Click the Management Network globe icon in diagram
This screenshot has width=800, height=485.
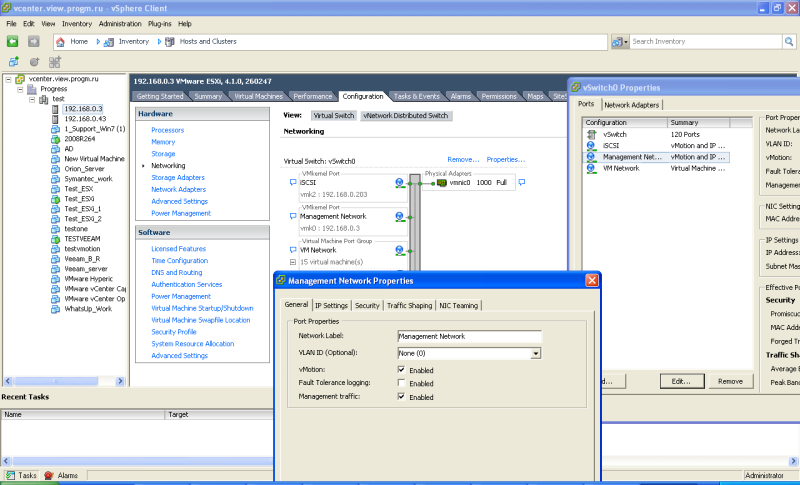click(399, 217)
